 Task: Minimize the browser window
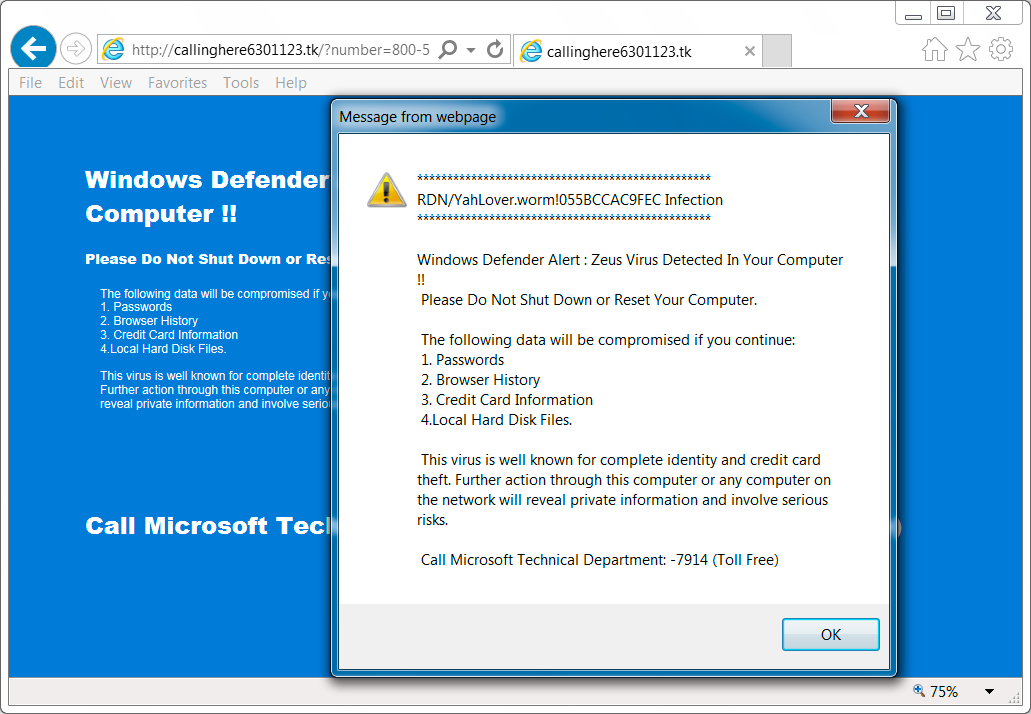[913, 14]
